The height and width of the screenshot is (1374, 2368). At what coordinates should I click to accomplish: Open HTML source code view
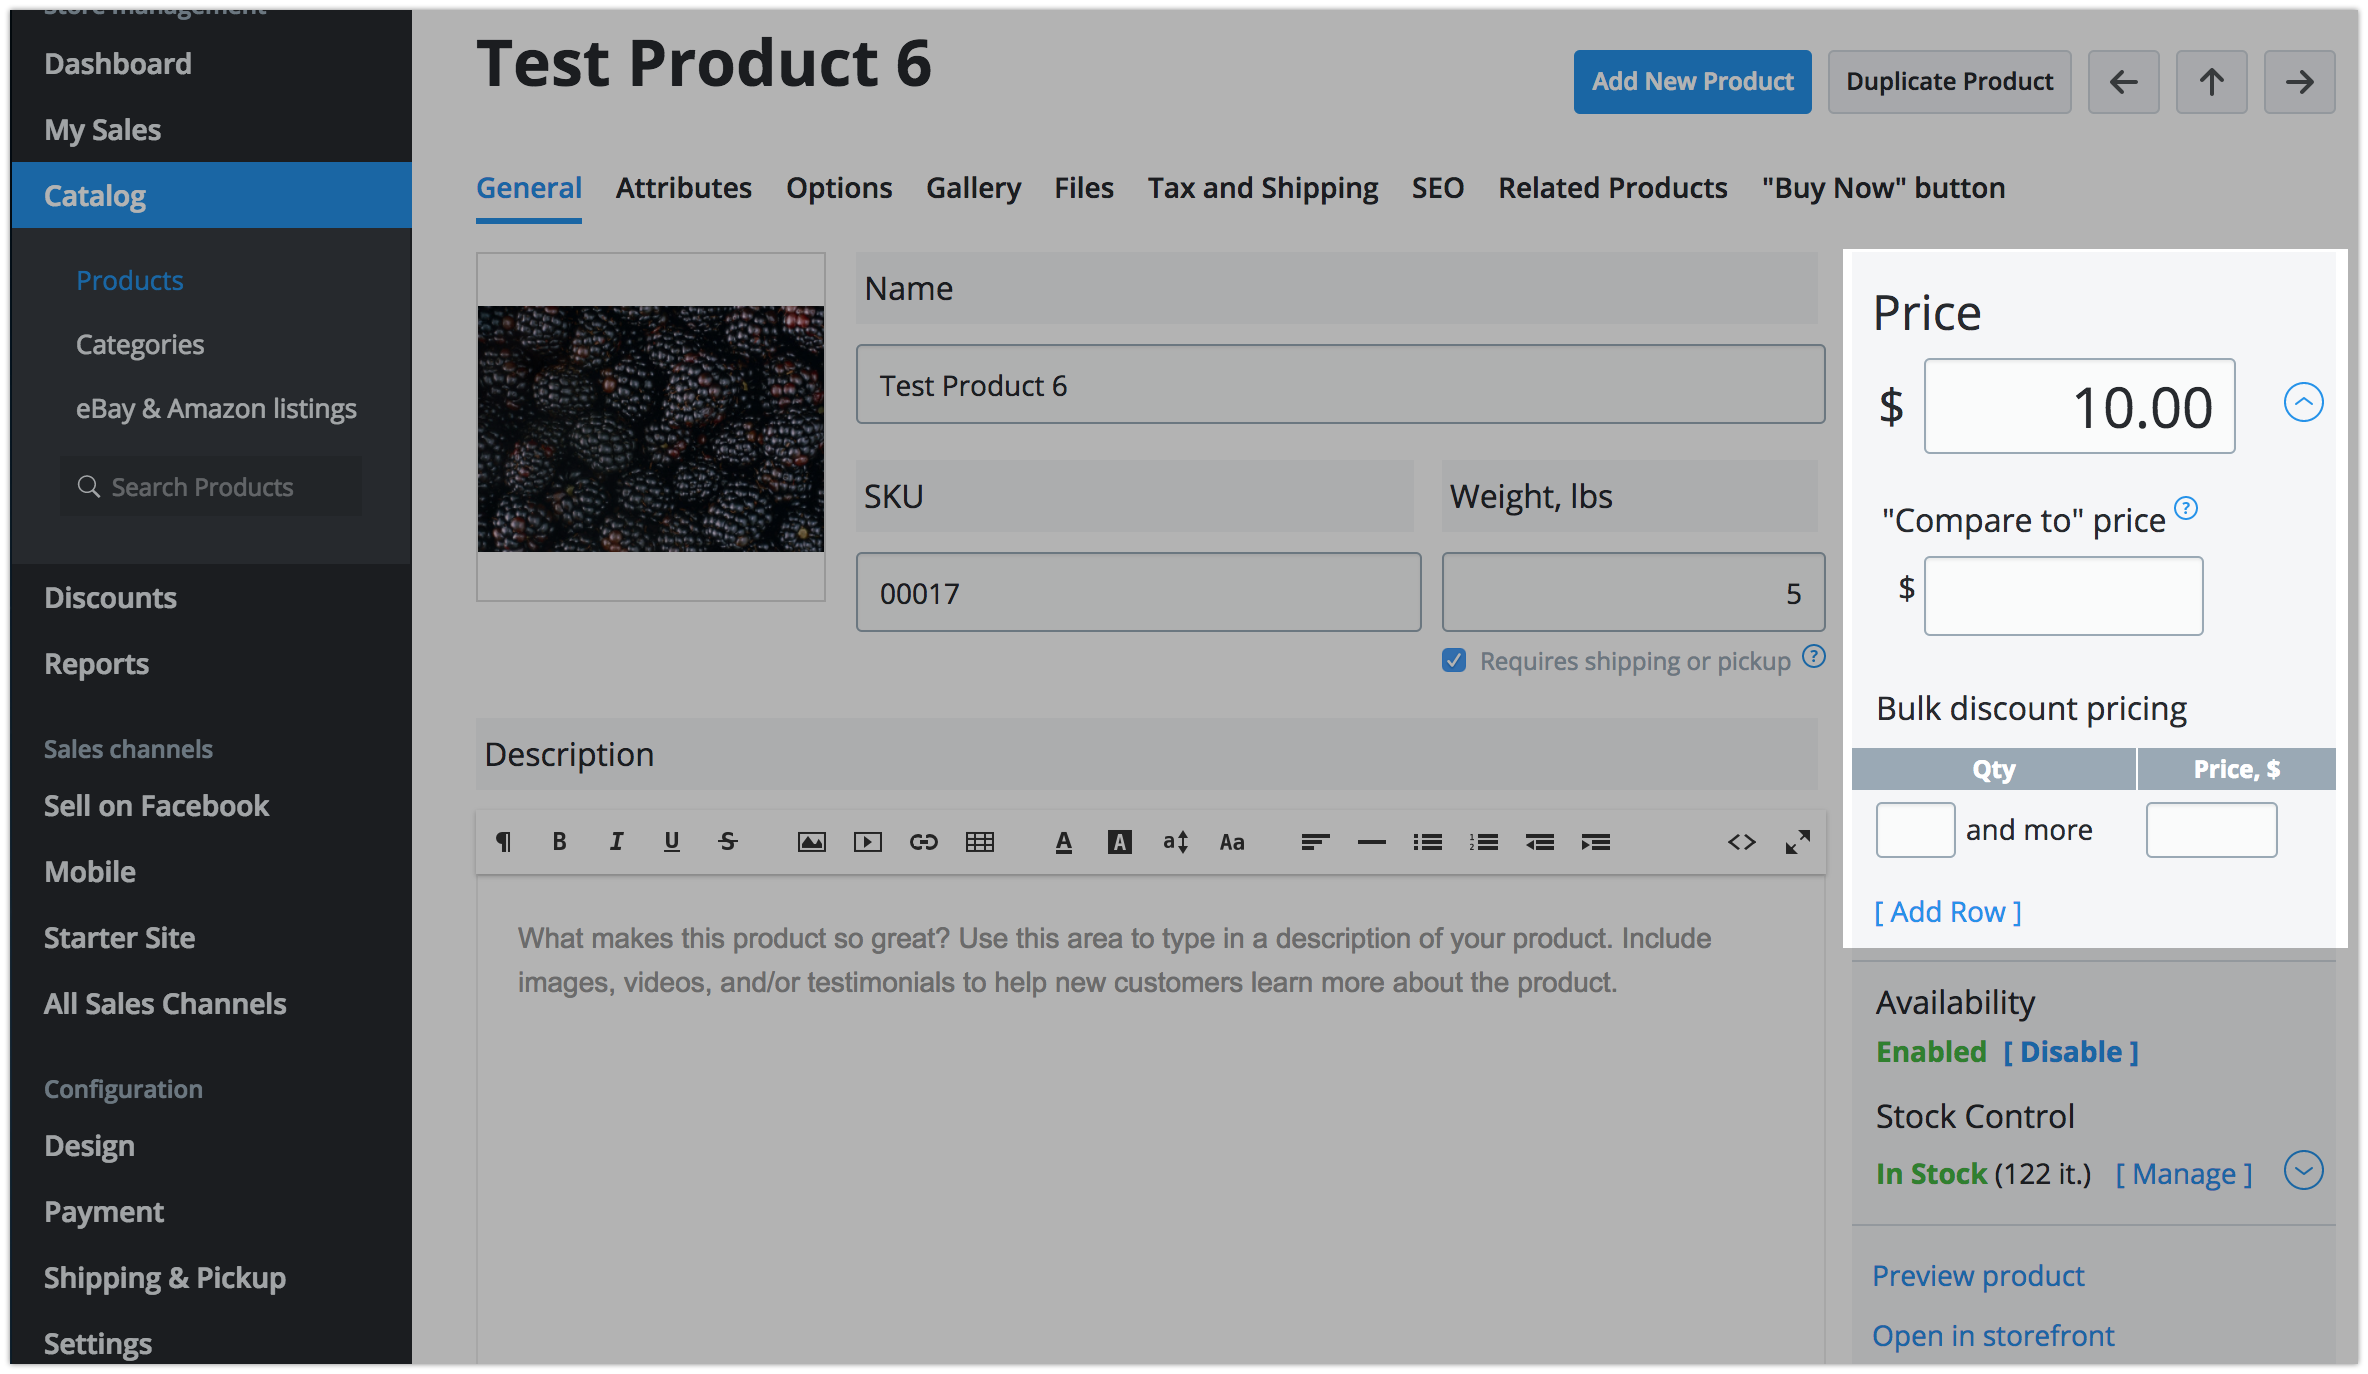click(1741, 842)
